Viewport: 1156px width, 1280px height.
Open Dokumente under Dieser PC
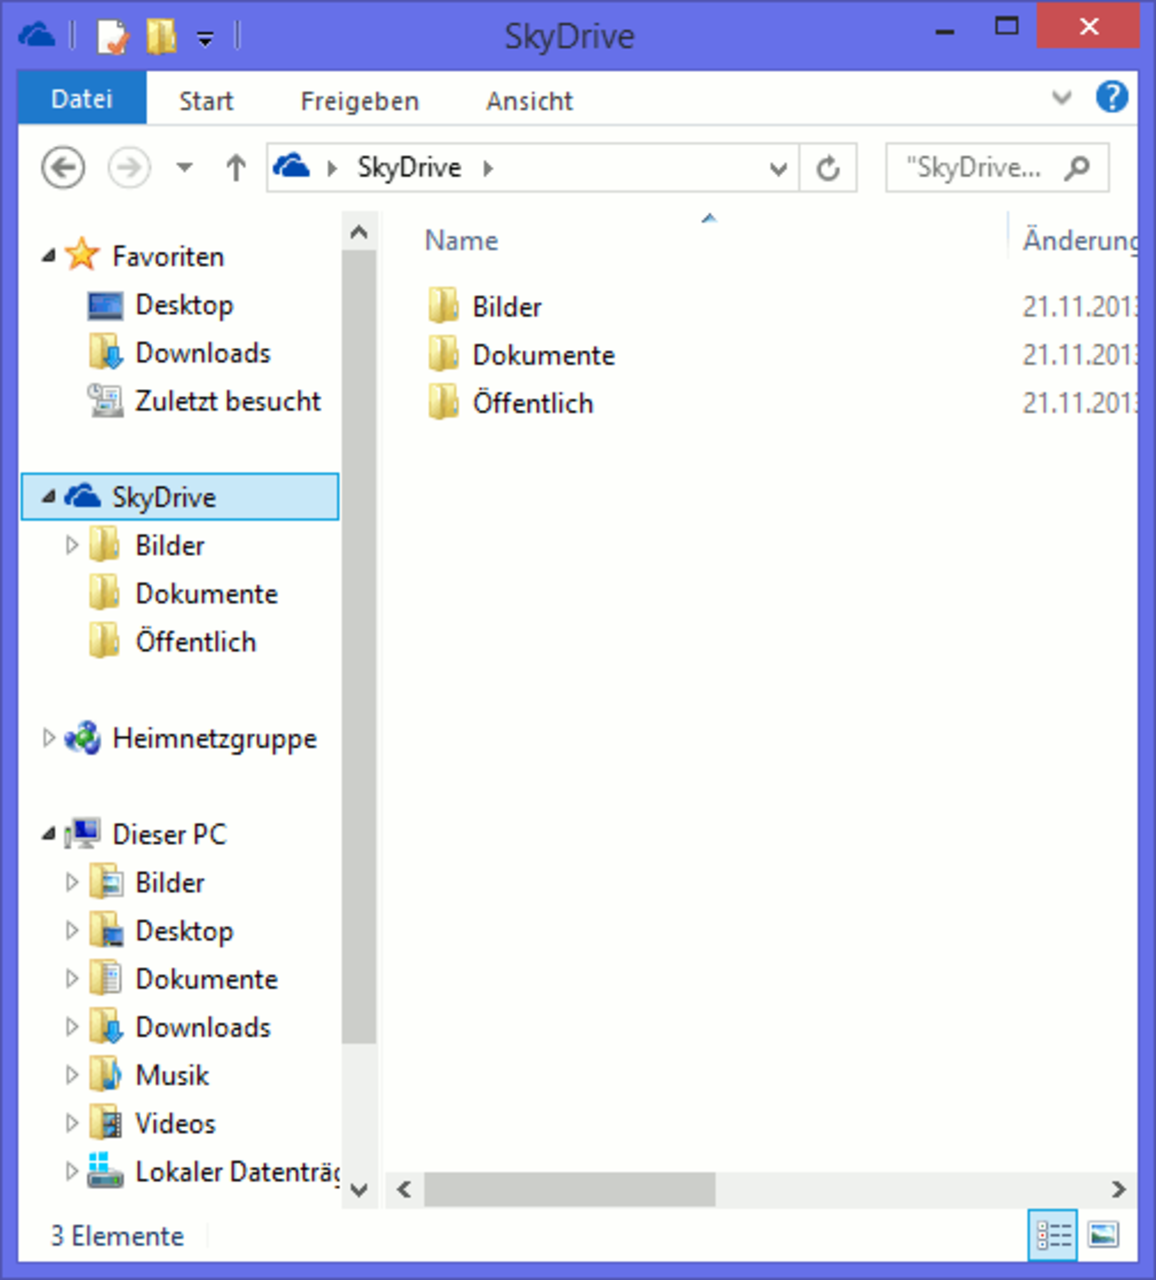pos(207,978)
